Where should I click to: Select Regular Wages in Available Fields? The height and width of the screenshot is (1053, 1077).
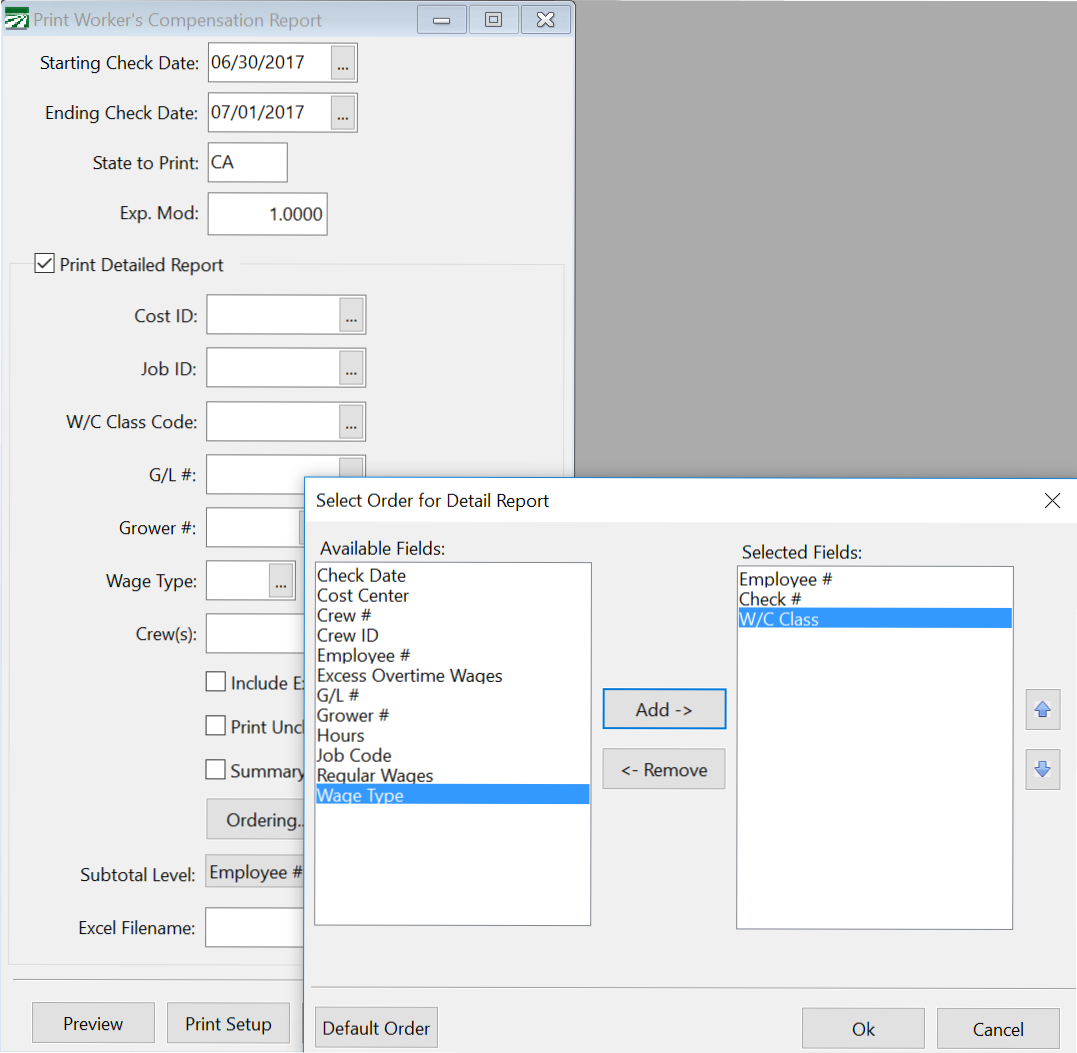point(374,776)
